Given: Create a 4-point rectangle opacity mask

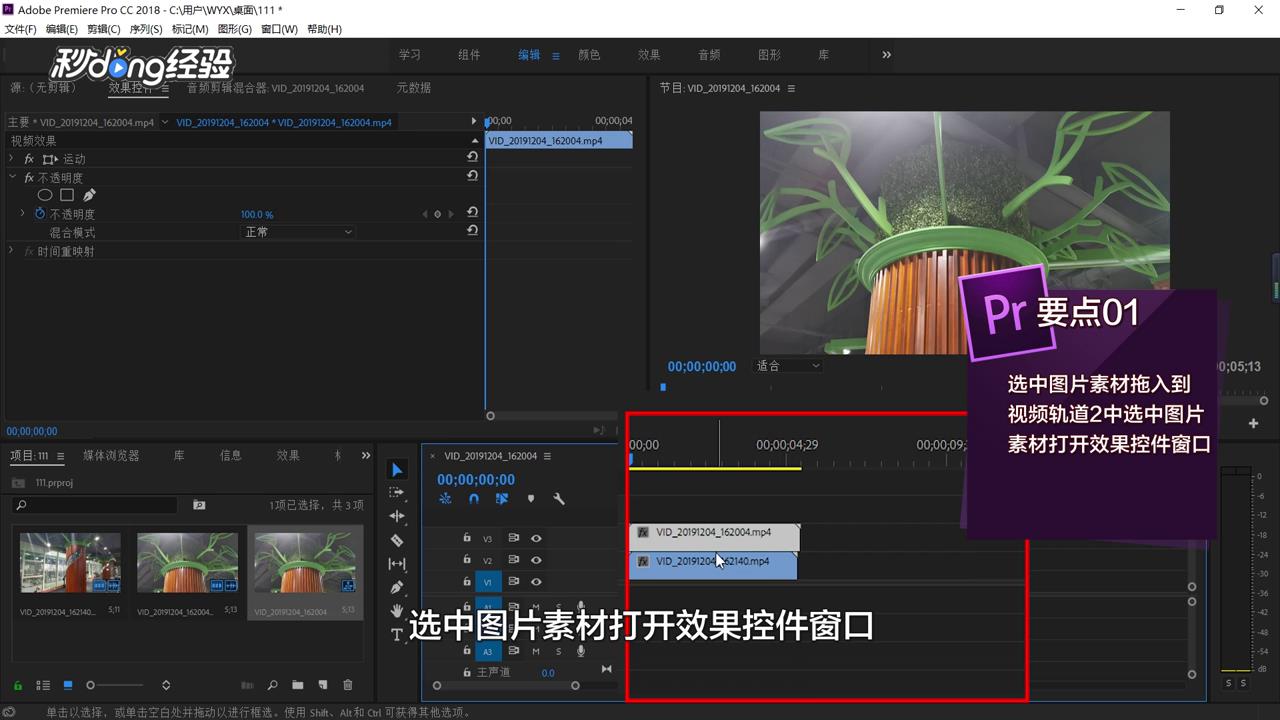Looking at the screenshot, I should click(x=67, y=195).
